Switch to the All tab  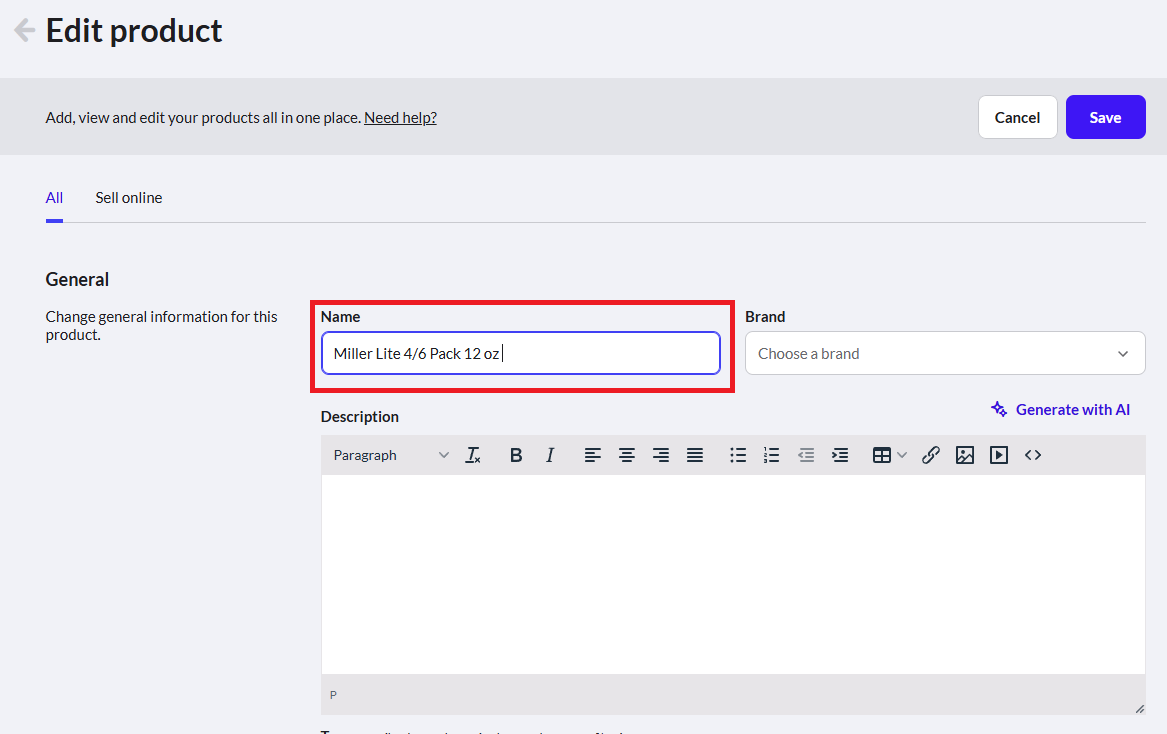pyautogui.click(x=54, y=198)
